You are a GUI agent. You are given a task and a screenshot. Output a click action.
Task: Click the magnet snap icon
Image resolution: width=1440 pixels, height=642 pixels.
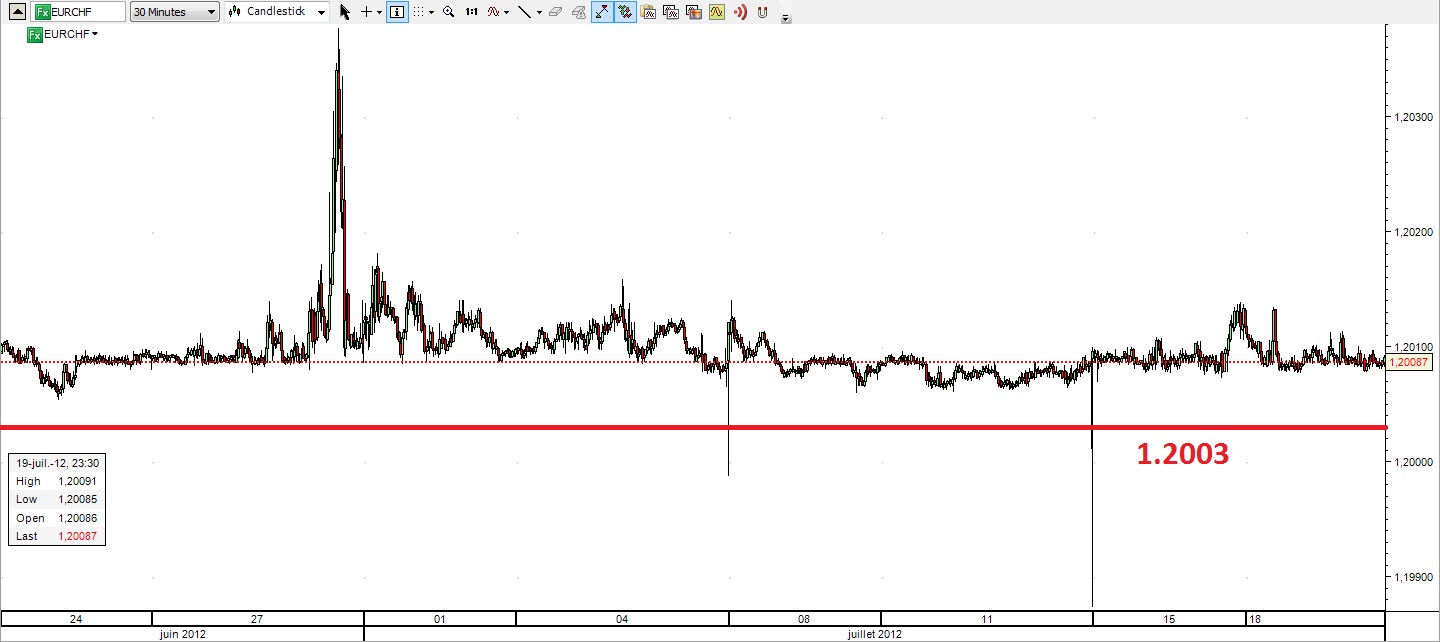763,12
